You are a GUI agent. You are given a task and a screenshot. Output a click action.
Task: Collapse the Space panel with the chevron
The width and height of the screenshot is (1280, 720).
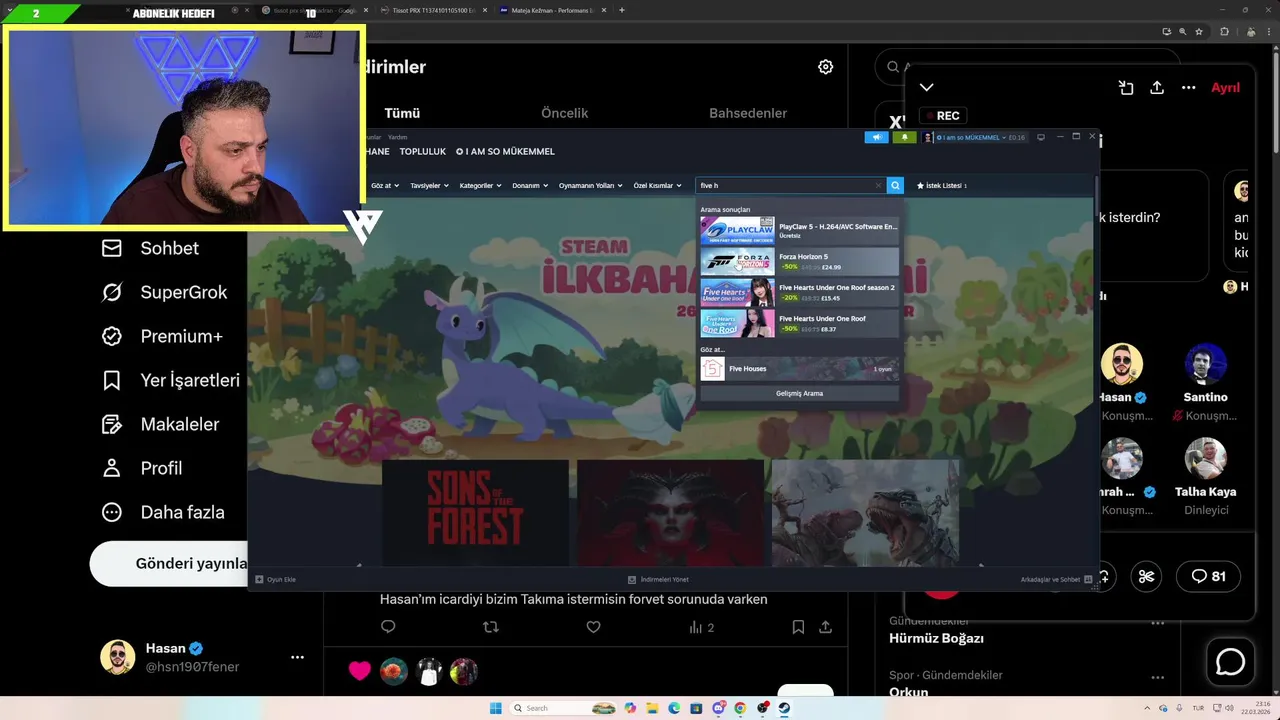click(x=926, y=88)
